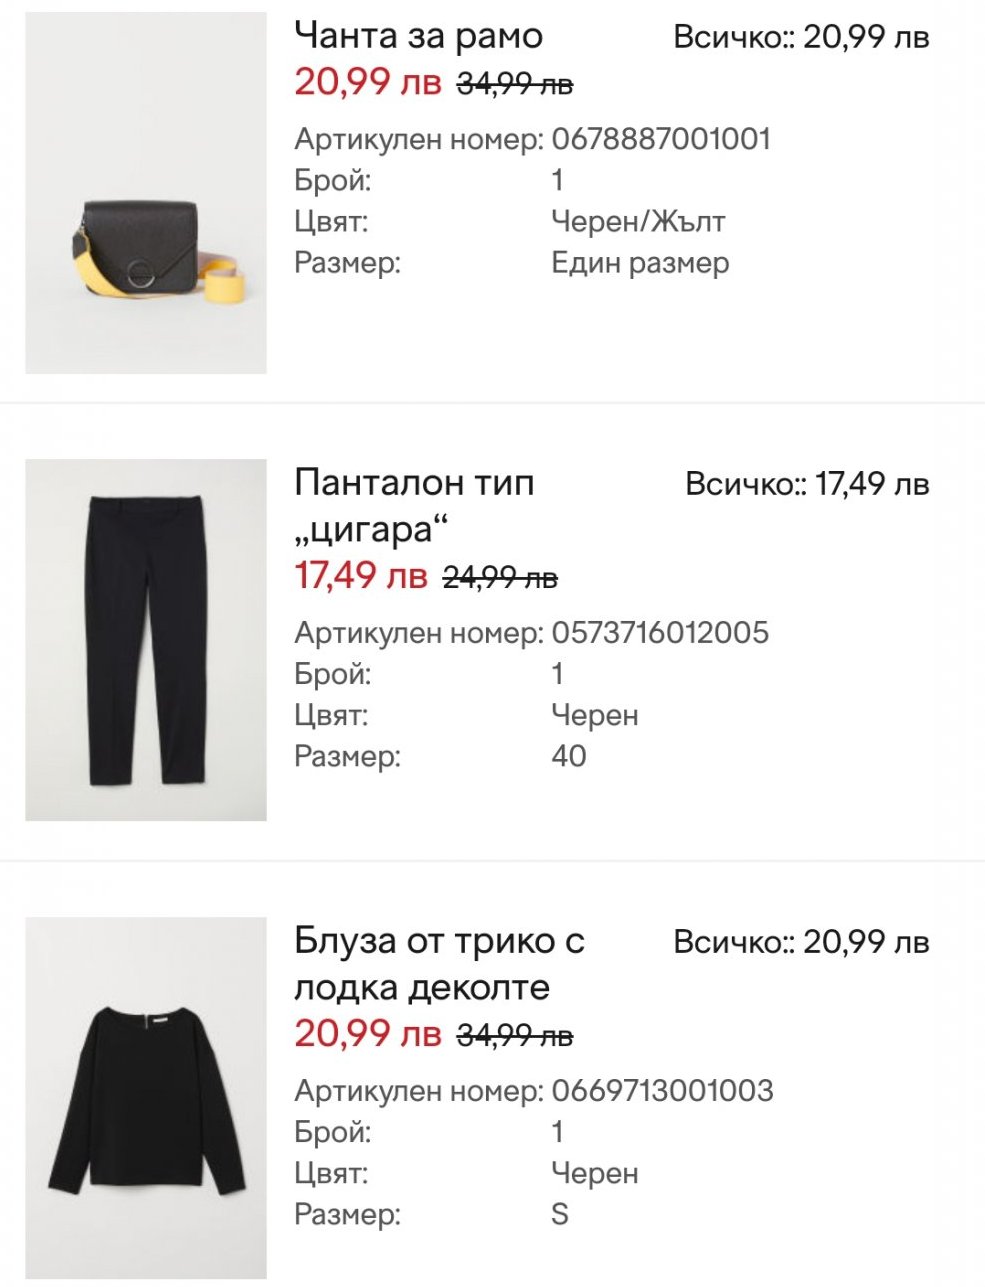This screenshot has height=1287, width=985.
Task: Click the red 17,49 лв sale price
Action: pyautogui.click(x=360, y=576)
